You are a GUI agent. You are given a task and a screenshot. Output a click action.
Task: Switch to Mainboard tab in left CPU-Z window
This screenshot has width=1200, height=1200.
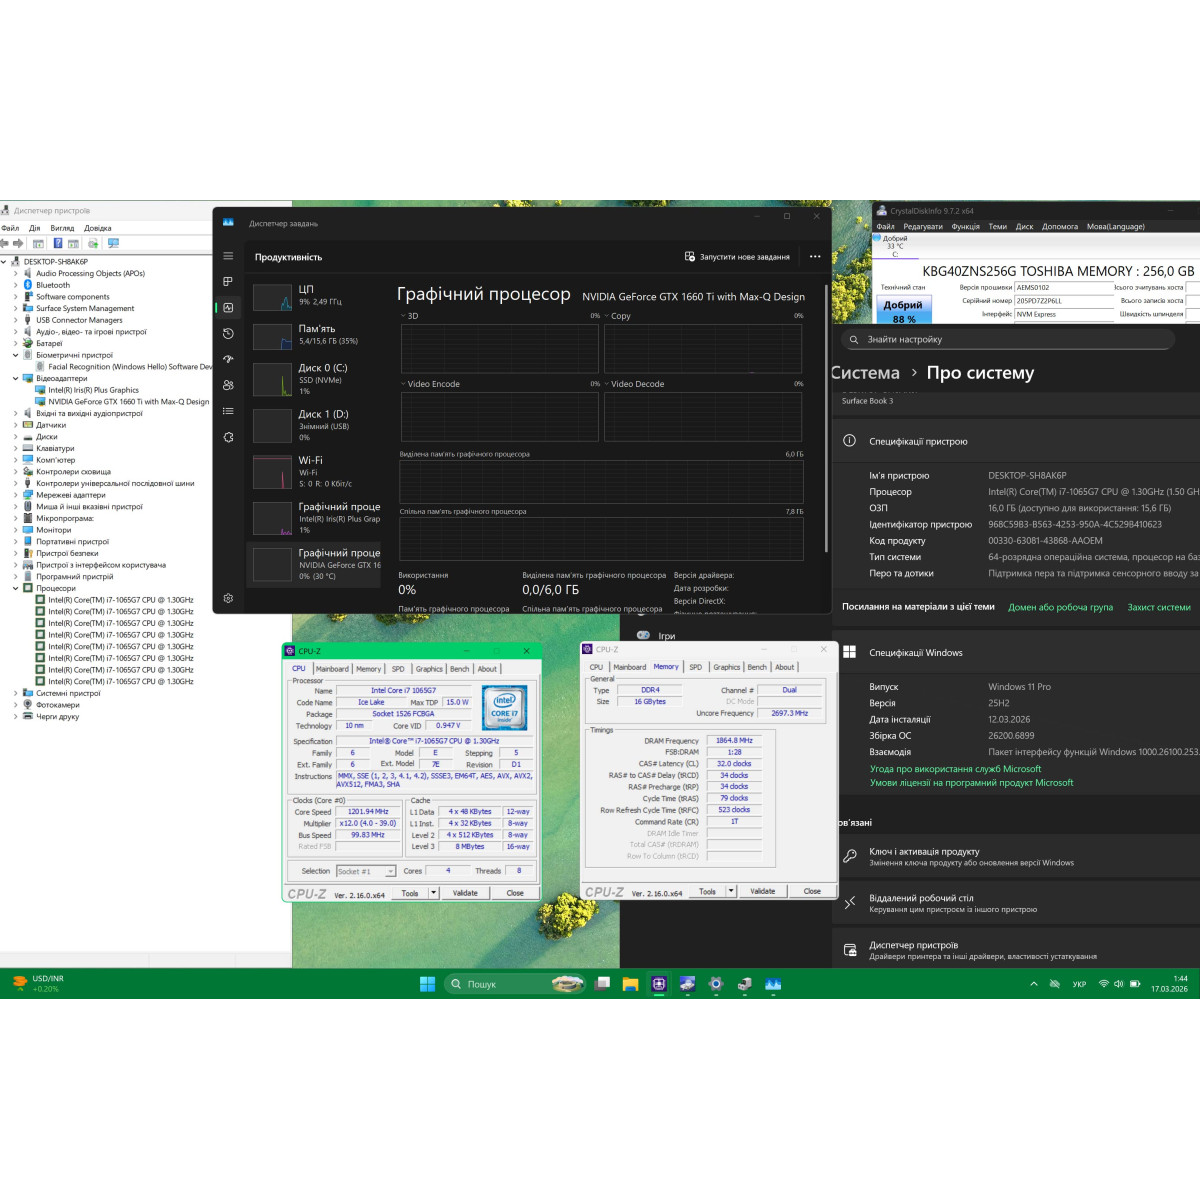tap(332, 669)
